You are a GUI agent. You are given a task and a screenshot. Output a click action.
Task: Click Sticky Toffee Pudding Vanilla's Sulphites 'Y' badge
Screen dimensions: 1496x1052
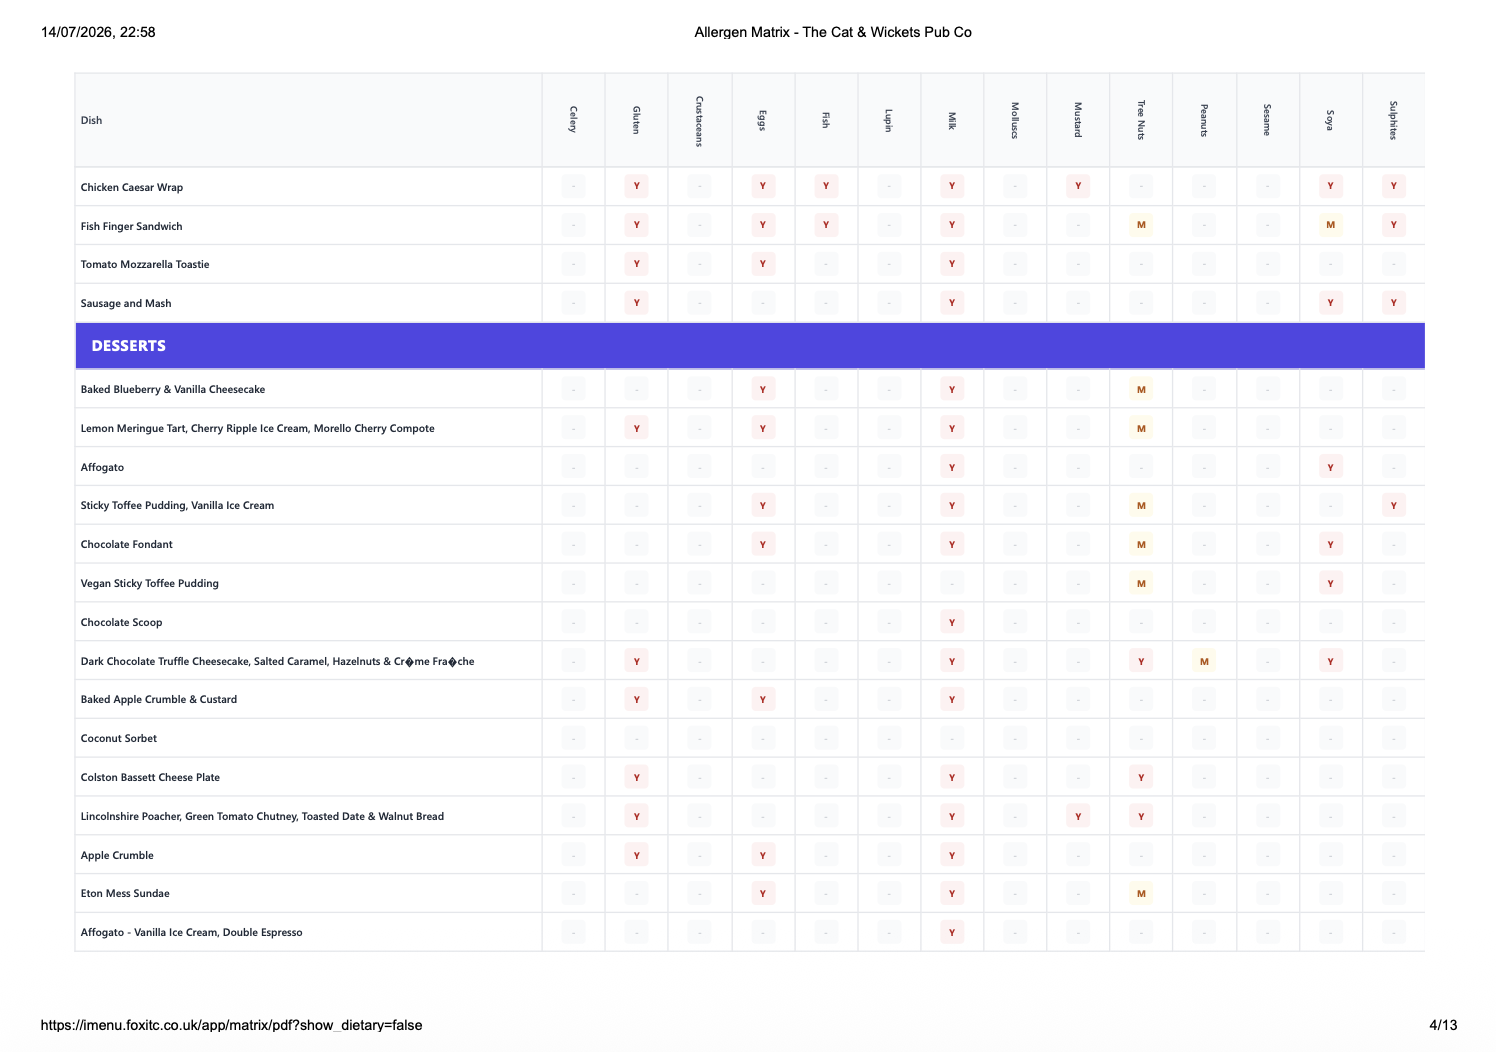point(1393,506)
